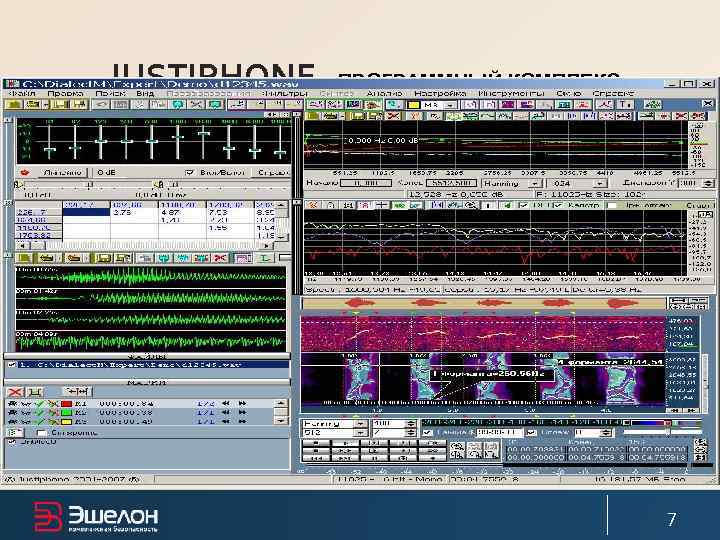The width and height of the screenshot is (720, 540).
Task: Click cyan filter icon left of scissors in main toolbar
Action: coord(178,105)
